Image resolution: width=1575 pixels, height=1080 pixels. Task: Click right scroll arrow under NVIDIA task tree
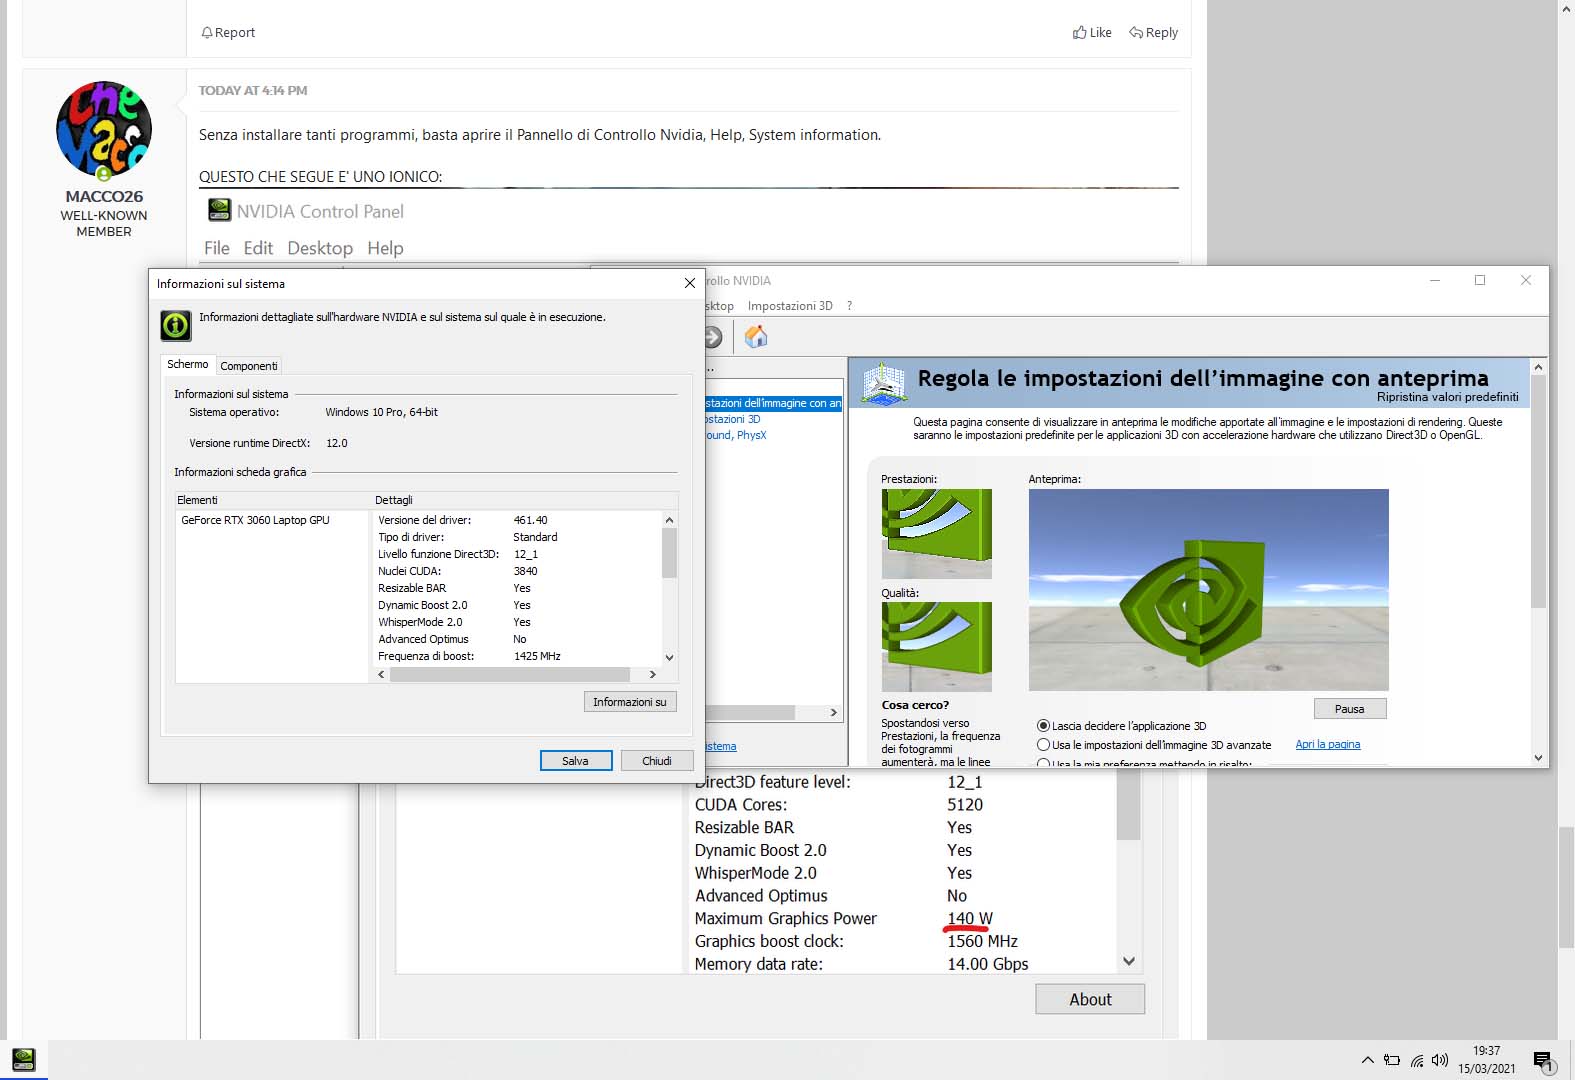[834, 712]
